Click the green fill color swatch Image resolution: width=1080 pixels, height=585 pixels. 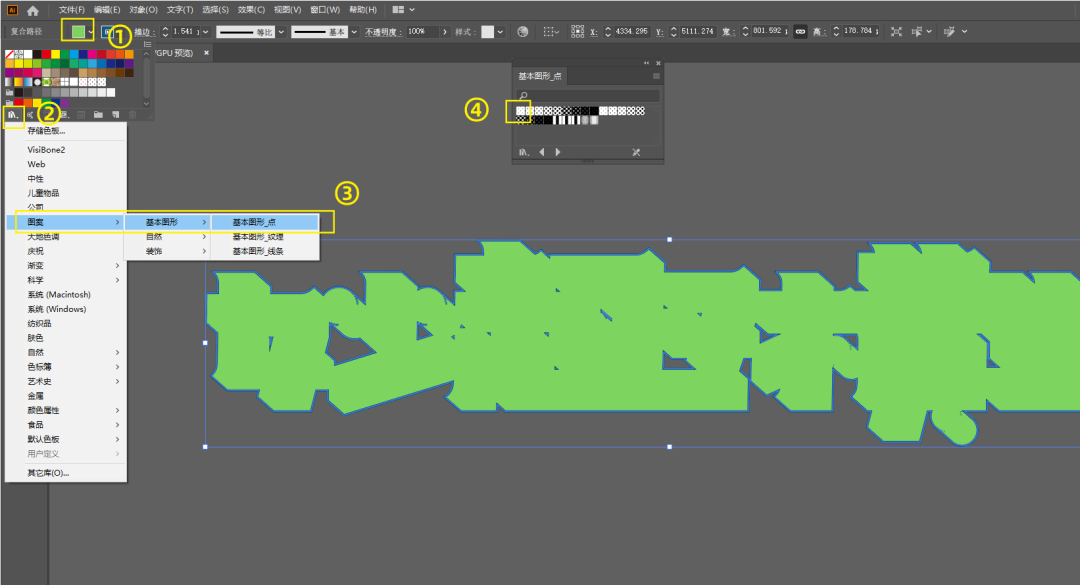[78, 32]
